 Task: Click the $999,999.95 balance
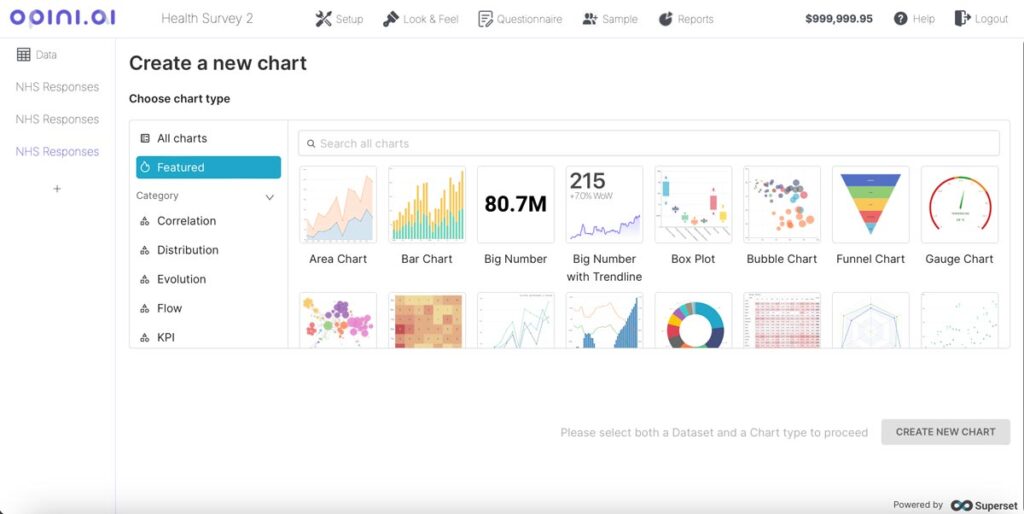pyautogui.click(x=839, y=19)
